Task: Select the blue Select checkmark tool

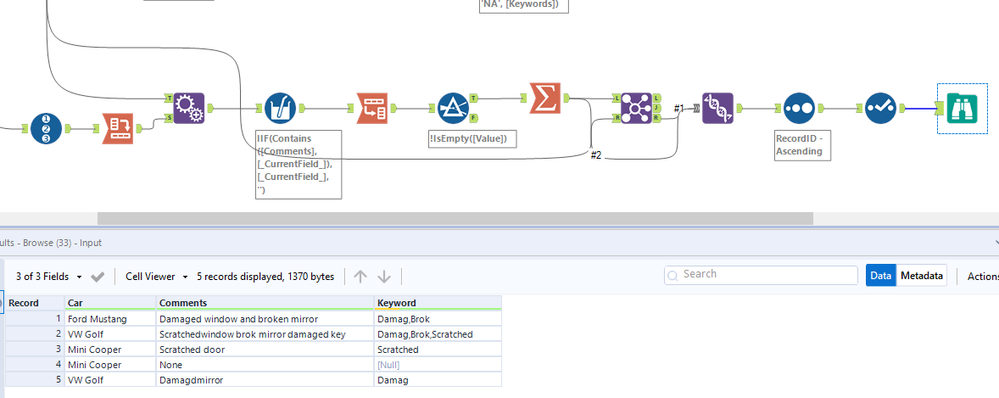Action: click(x=880, y=108)
